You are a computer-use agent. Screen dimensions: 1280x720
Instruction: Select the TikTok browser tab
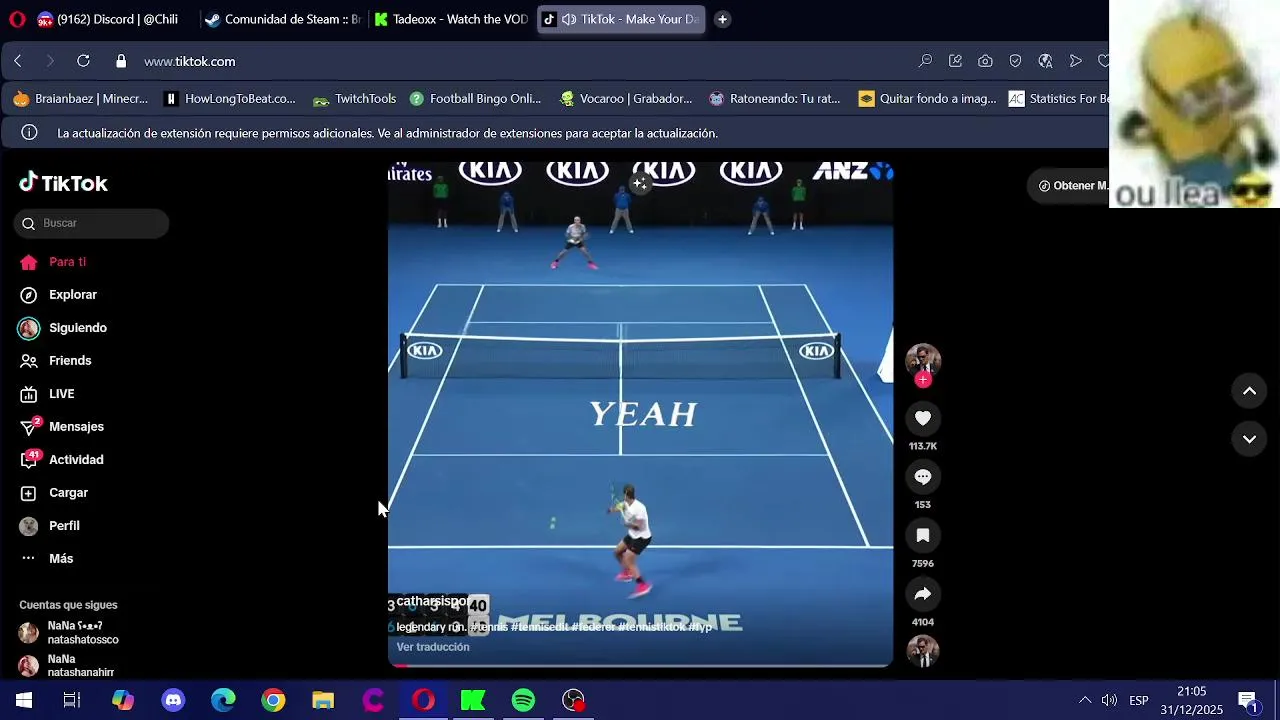pos(620,19)
